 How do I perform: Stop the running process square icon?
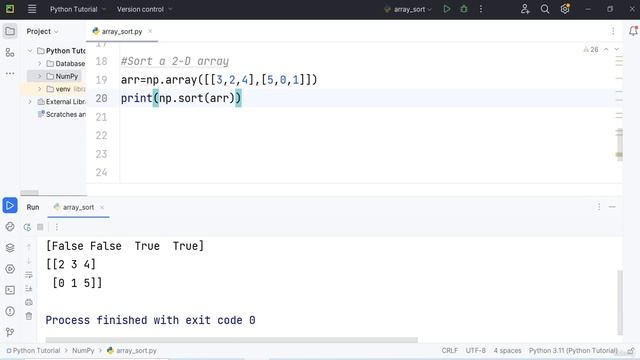[40, 227]
